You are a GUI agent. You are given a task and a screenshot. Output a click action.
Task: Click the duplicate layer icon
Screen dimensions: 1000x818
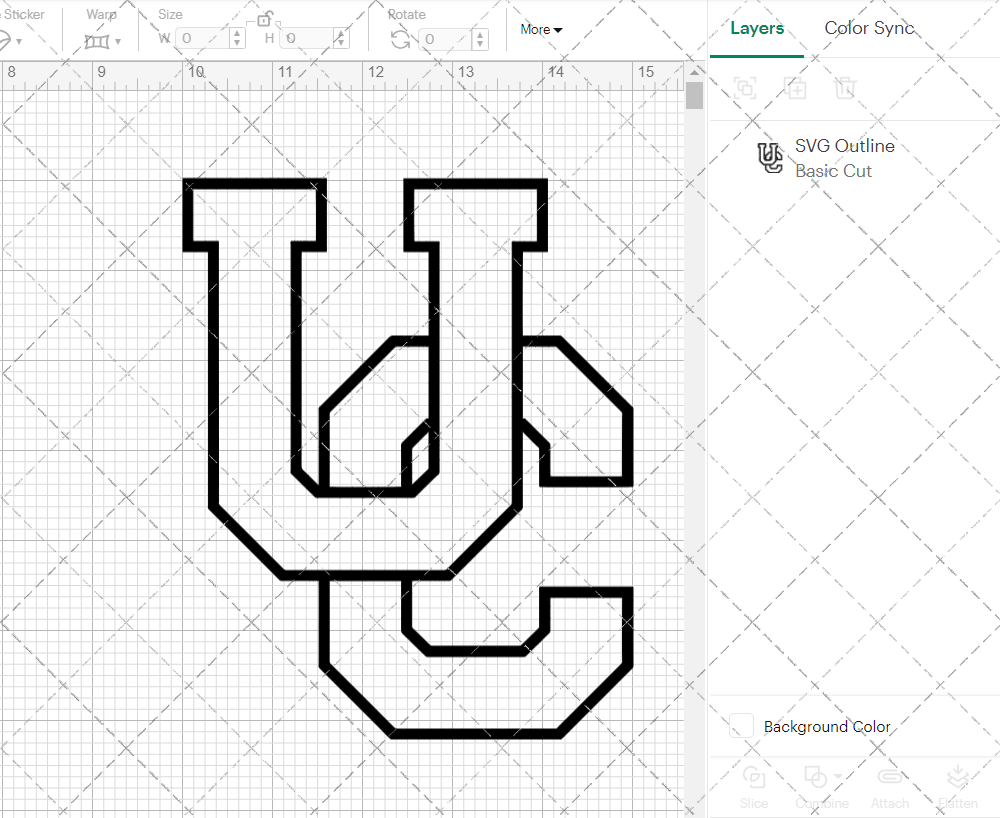tap(796, 88)
